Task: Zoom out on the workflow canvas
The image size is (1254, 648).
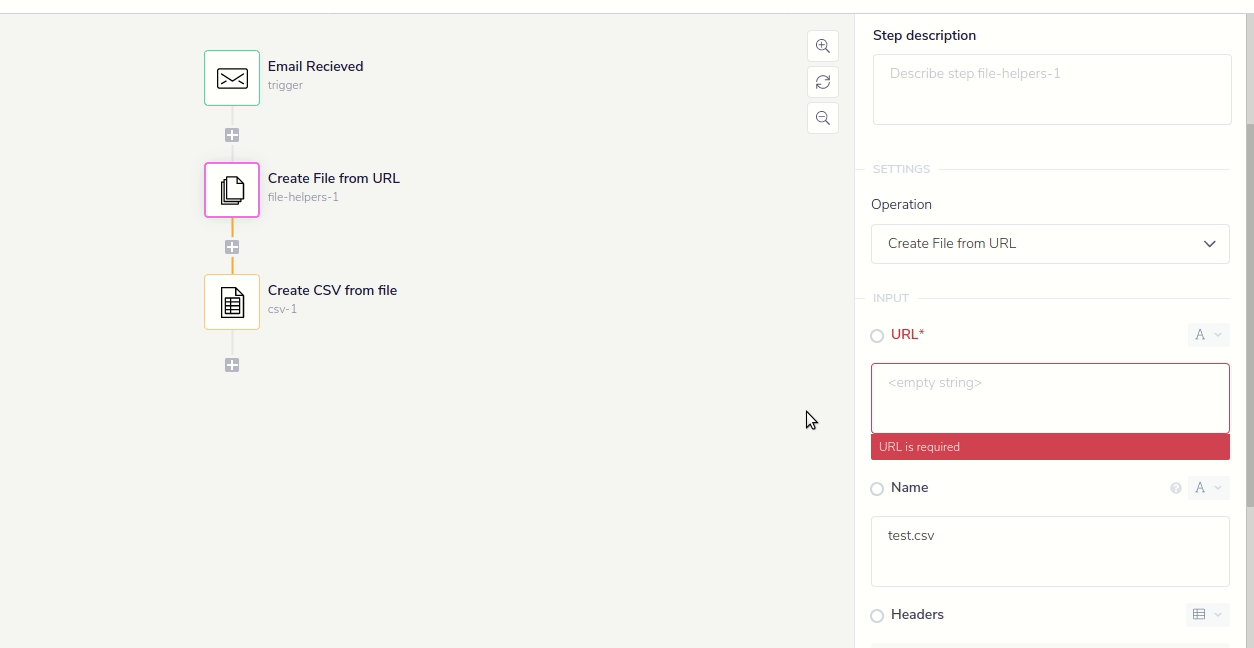Action: pyautogui.click(x=823, y=118)
